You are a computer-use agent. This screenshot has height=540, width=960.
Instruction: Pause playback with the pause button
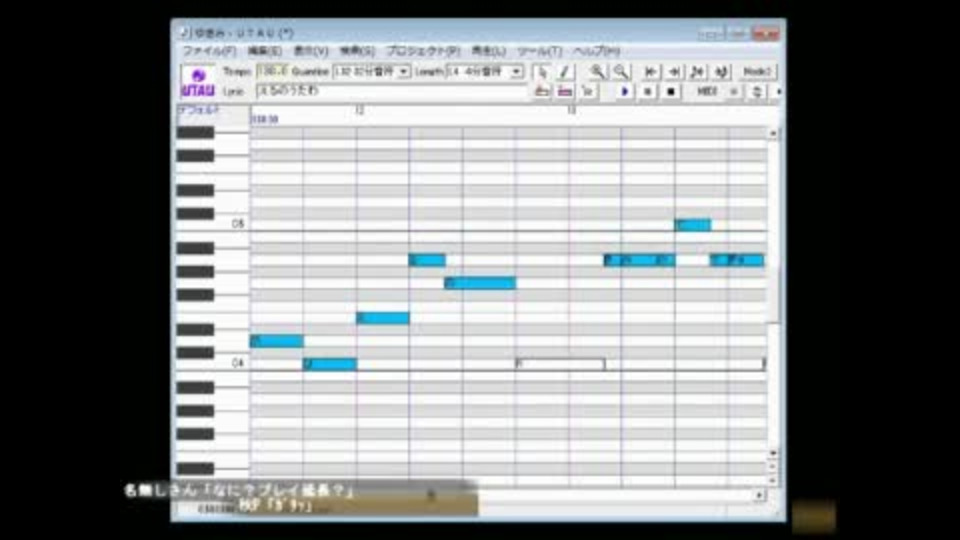(x=648, y=91)
